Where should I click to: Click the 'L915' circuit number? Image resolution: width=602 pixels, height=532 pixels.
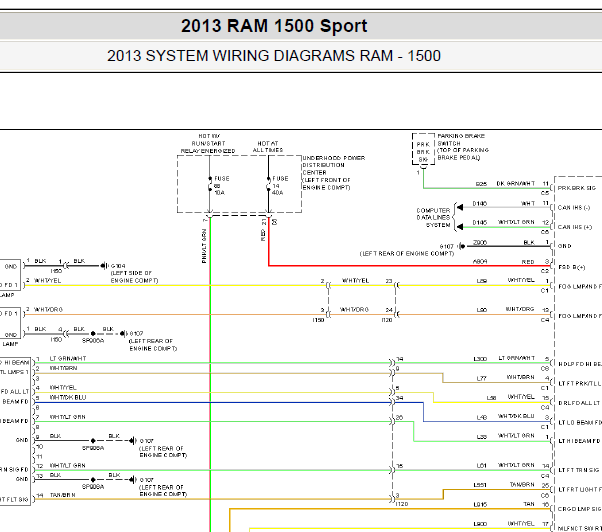[480, 504]
